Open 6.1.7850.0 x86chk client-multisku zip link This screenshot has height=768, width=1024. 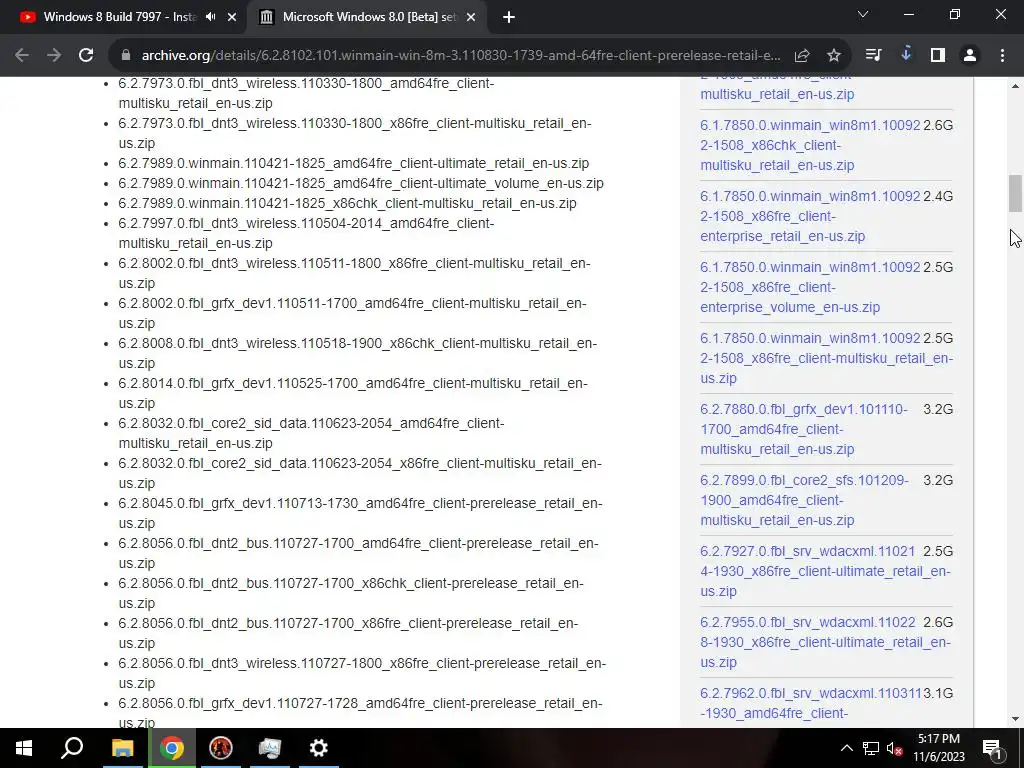pyautogui.click(x=810, y=145)
